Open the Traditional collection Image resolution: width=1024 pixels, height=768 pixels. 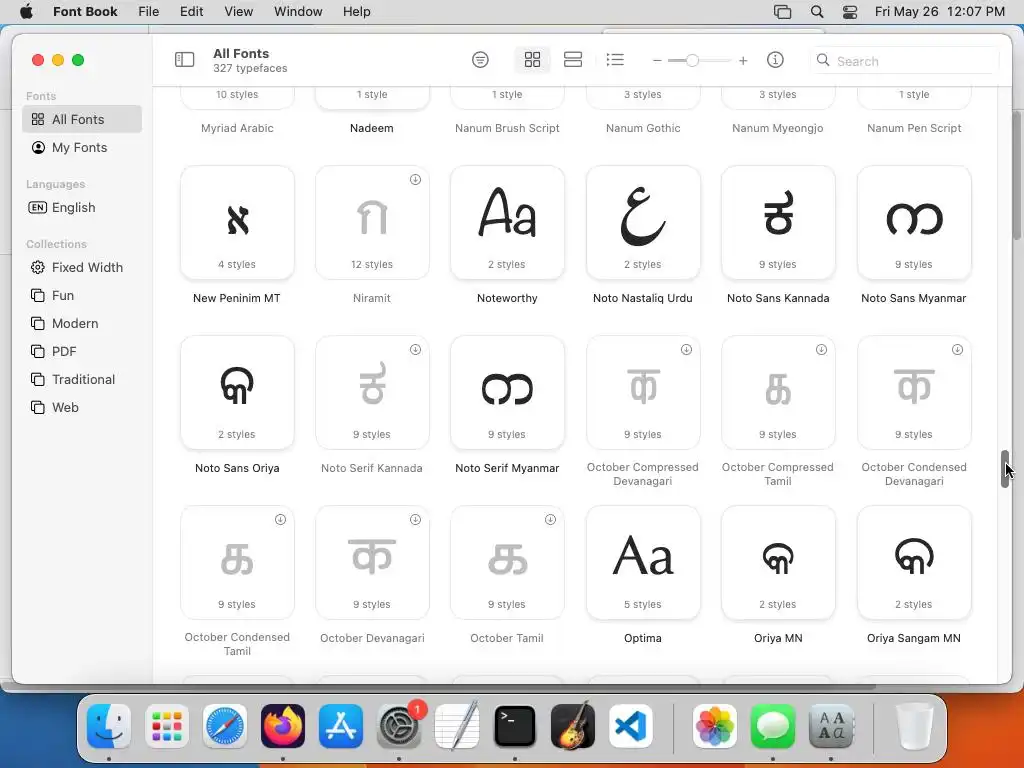(x=82, y=379)
